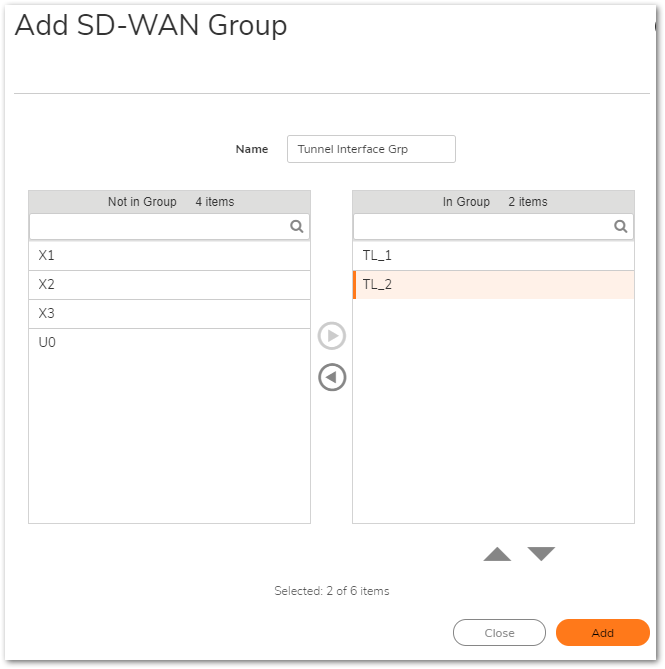
Task: Move selected interface down with down triangle
Action: 541,554
